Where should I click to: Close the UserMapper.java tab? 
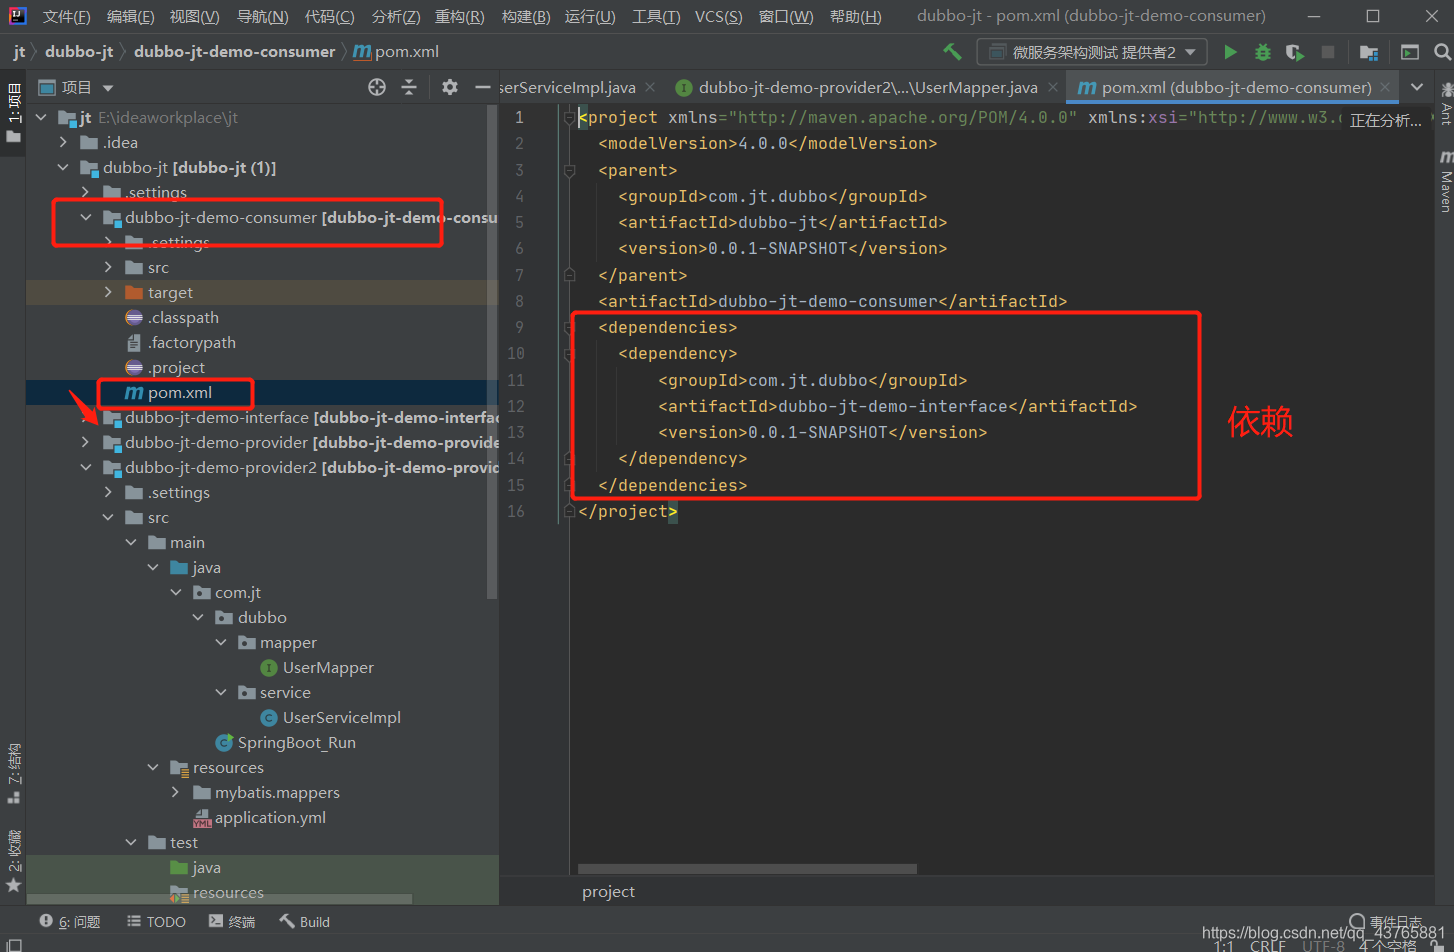(1052, 88)
